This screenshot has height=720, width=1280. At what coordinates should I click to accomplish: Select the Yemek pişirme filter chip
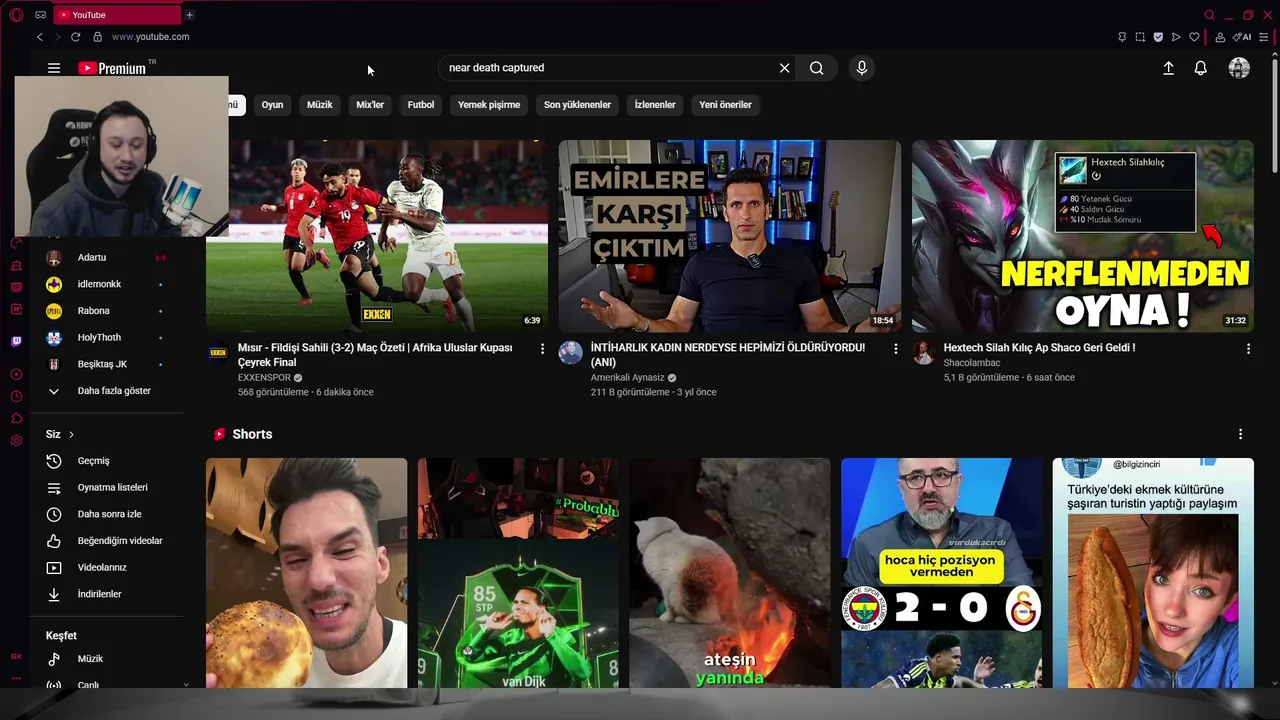489,105
